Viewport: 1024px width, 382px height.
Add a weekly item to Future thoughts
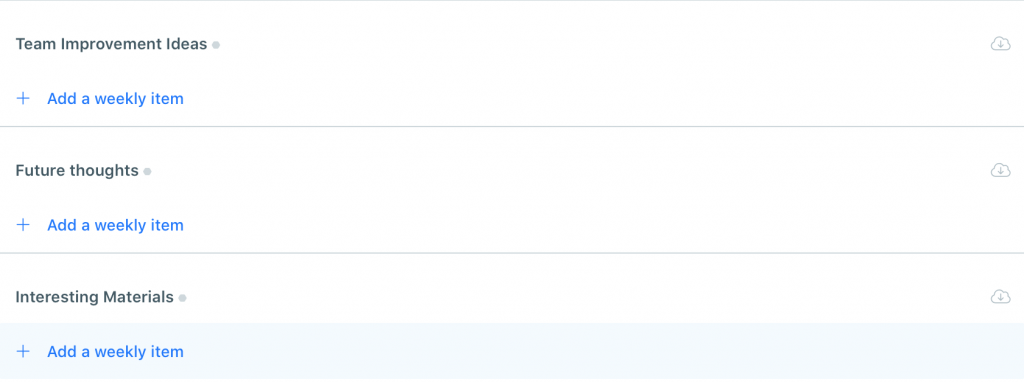click(x=116, y=225)
